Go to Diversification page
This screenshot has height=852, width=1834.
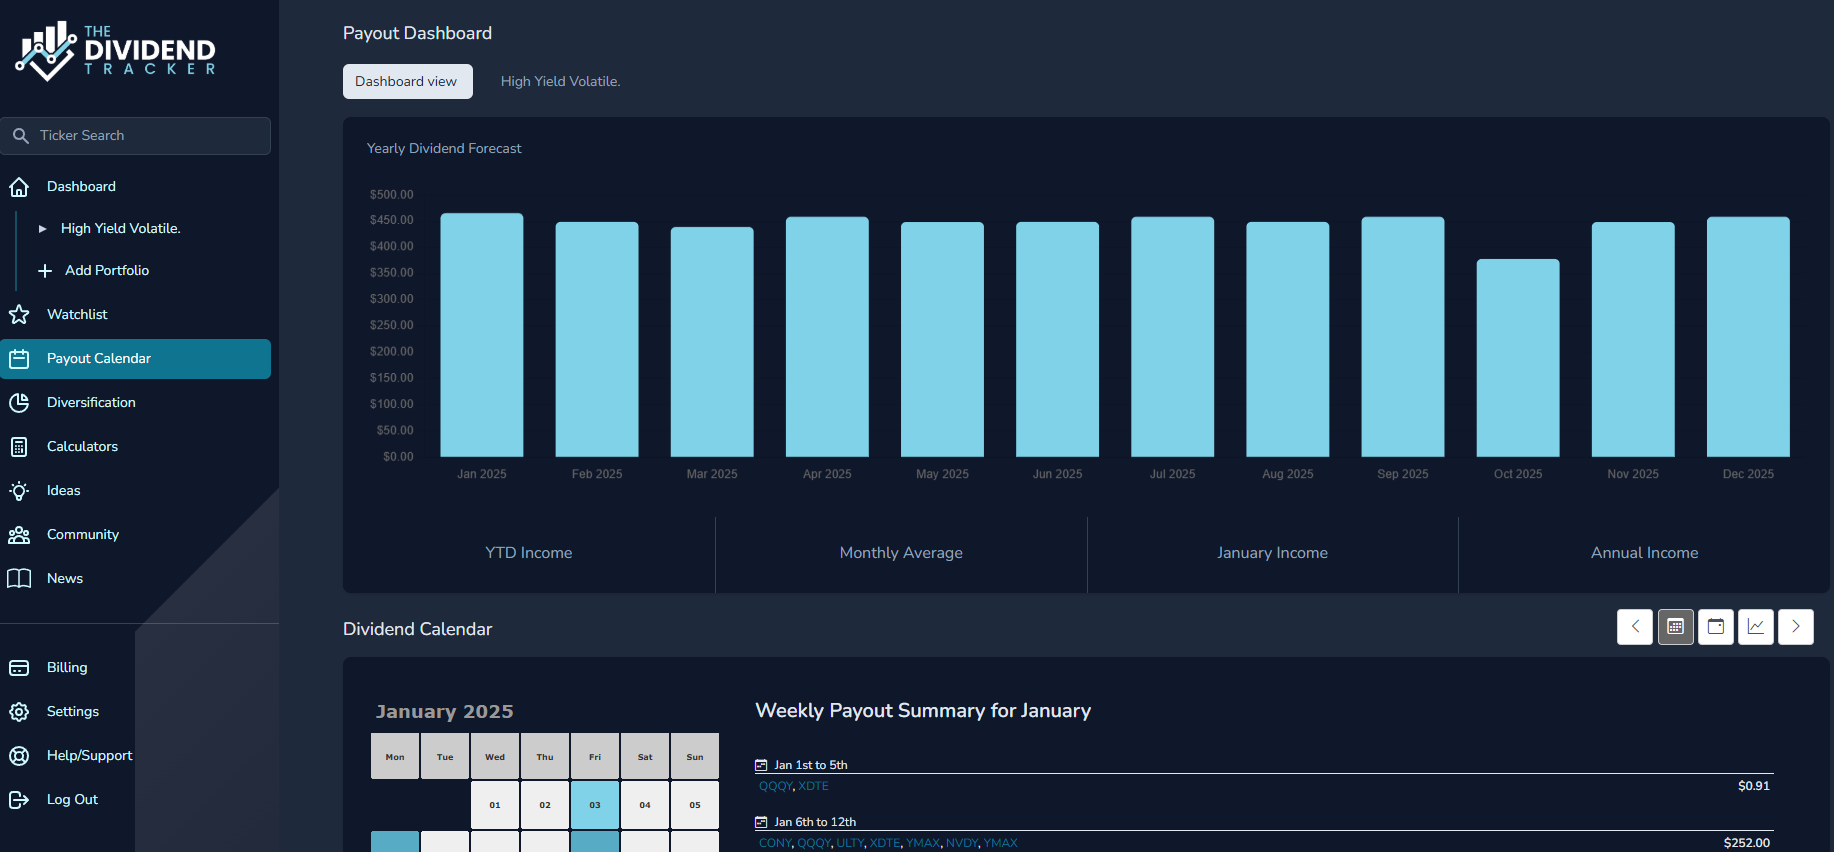click(91, 403)
